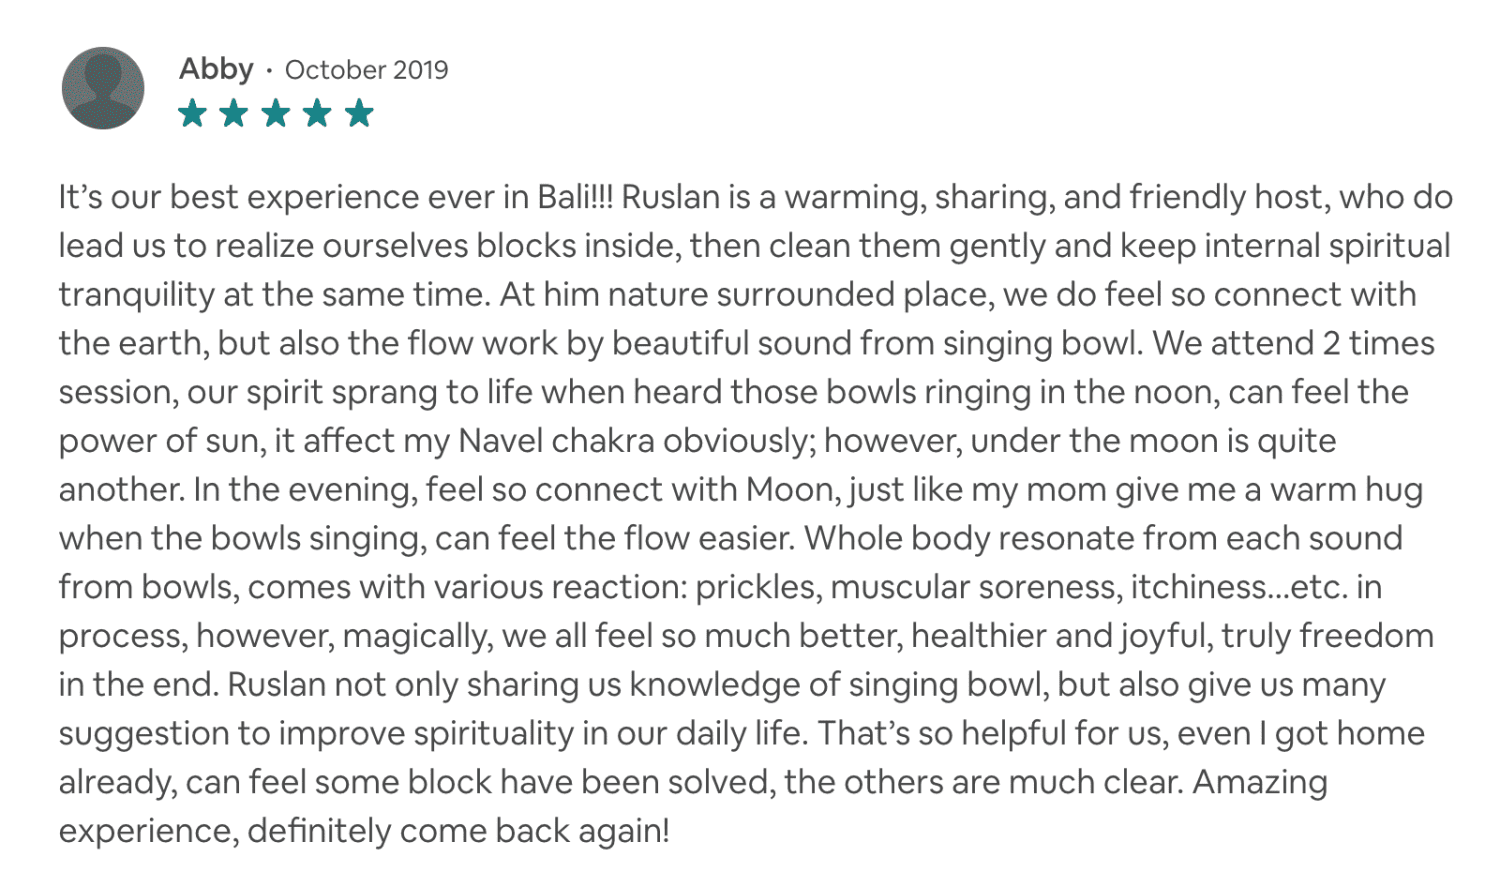Click Abby's reviewer profile avatar
The width and height of the screenshot is (1500, 887).
[103, 88]
